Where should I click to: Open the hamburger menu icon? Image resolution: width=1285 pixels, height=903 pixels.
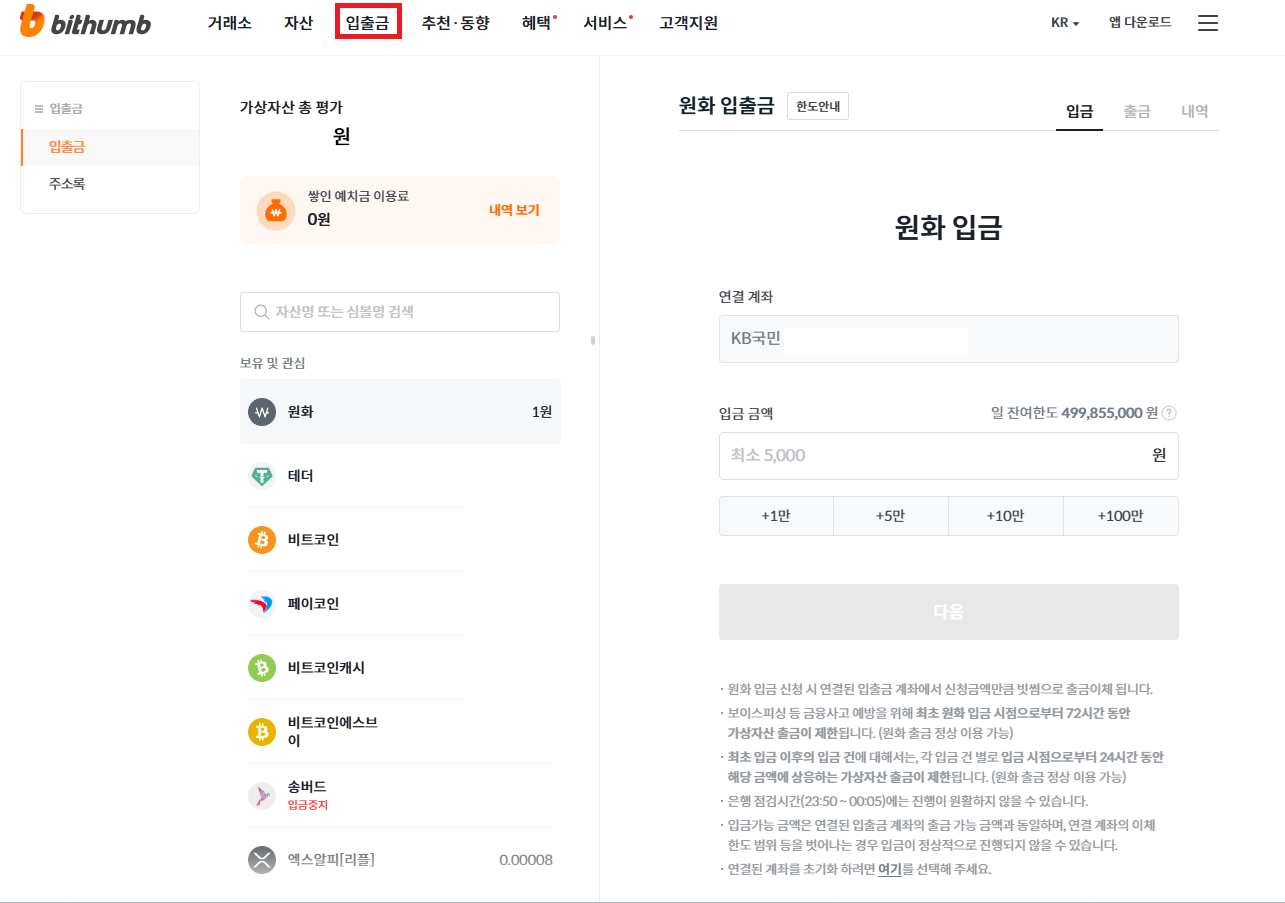pyautogui.click(x=1208, y=23)
